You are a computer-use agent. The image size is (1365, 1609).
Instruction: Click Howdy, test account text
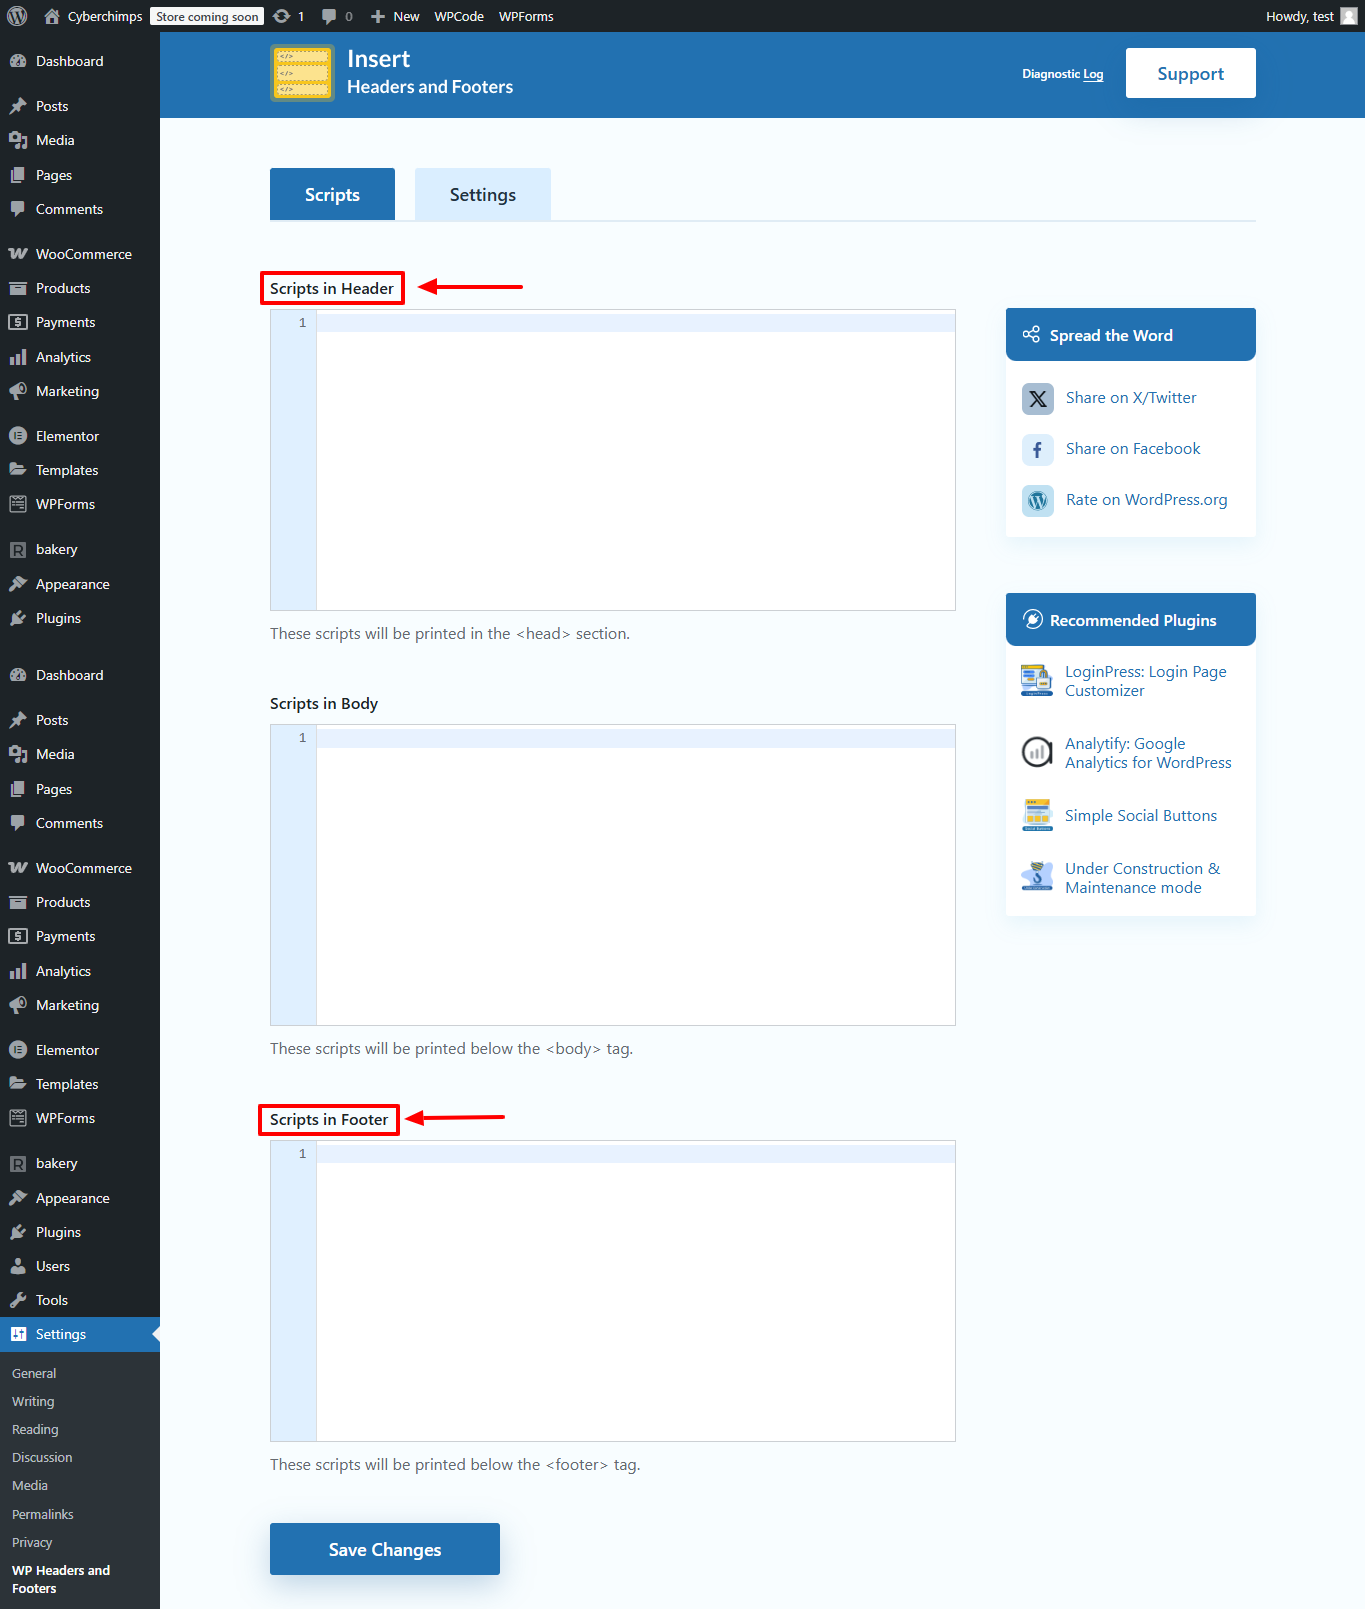tap(1299, 16)
